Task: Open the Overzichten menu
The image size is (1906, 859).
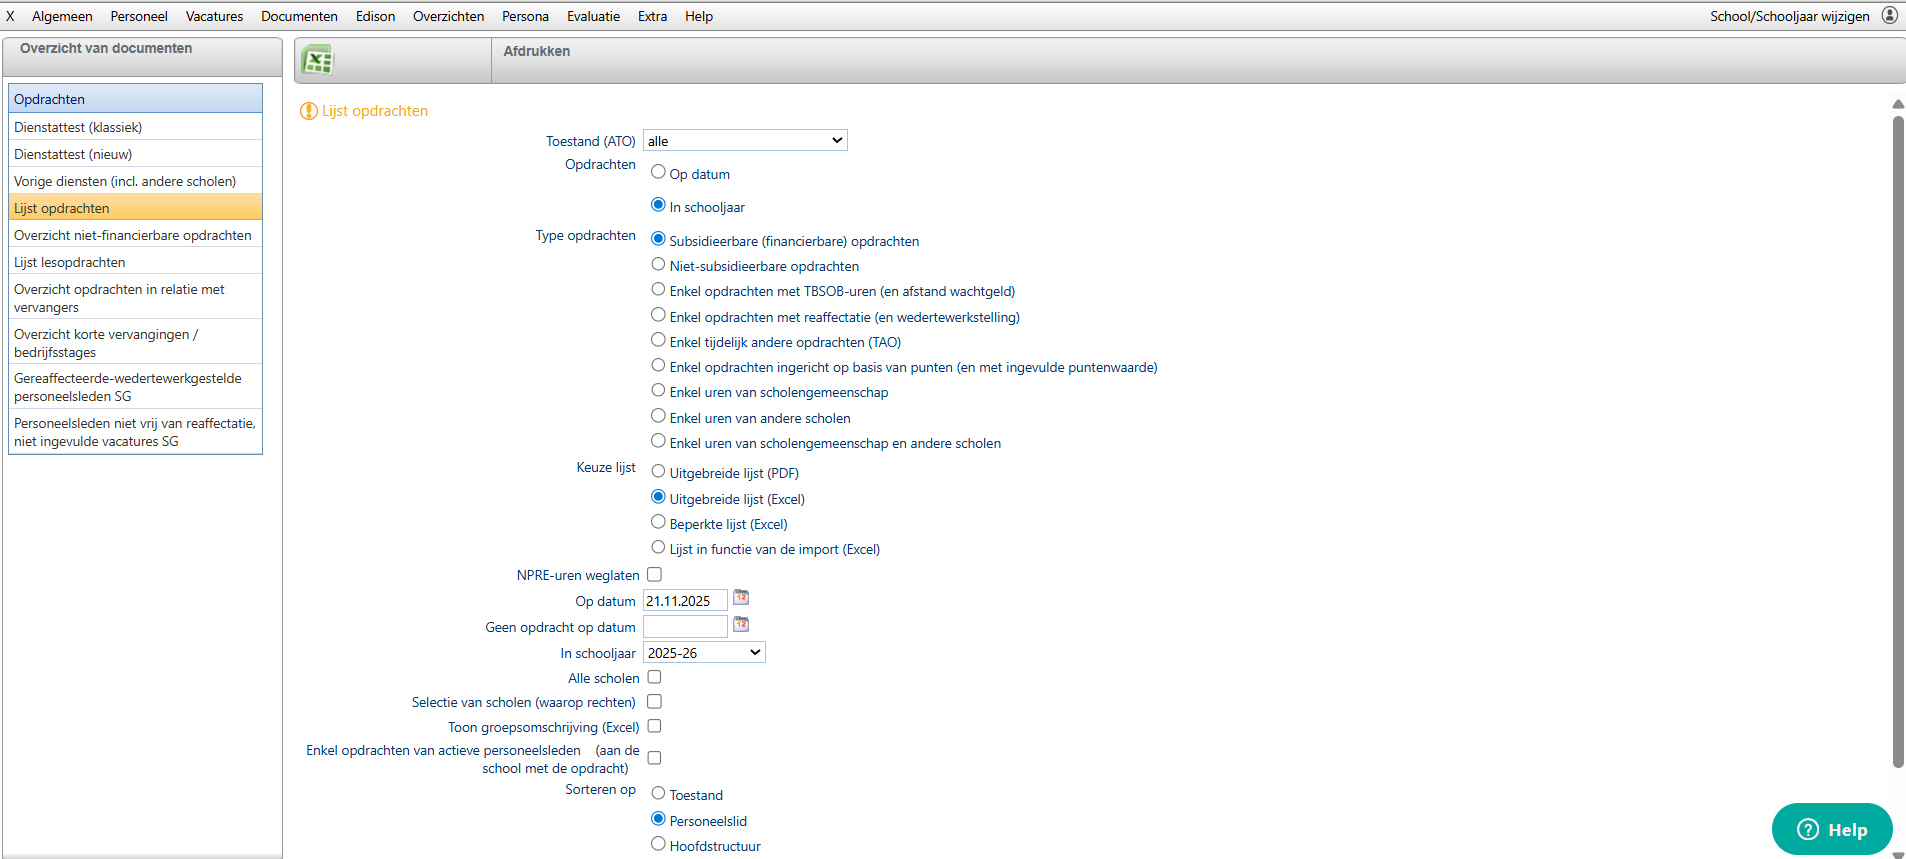Action: [448, 16]
